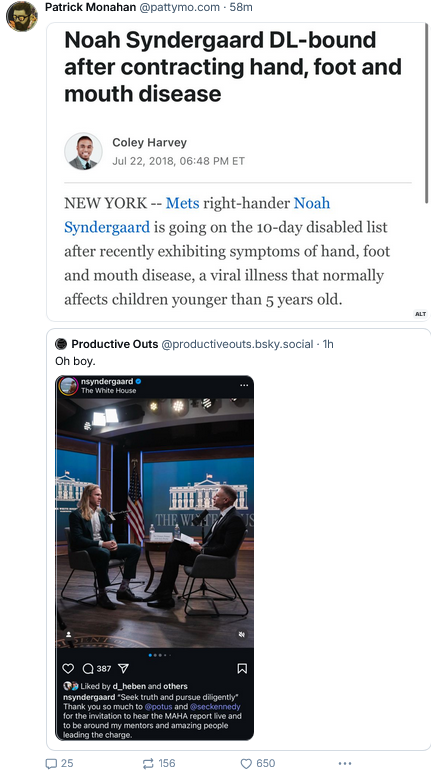This screenshot has height=774, width=431.
Task: Click the Mets link in the article
Action: pos(182,203)
